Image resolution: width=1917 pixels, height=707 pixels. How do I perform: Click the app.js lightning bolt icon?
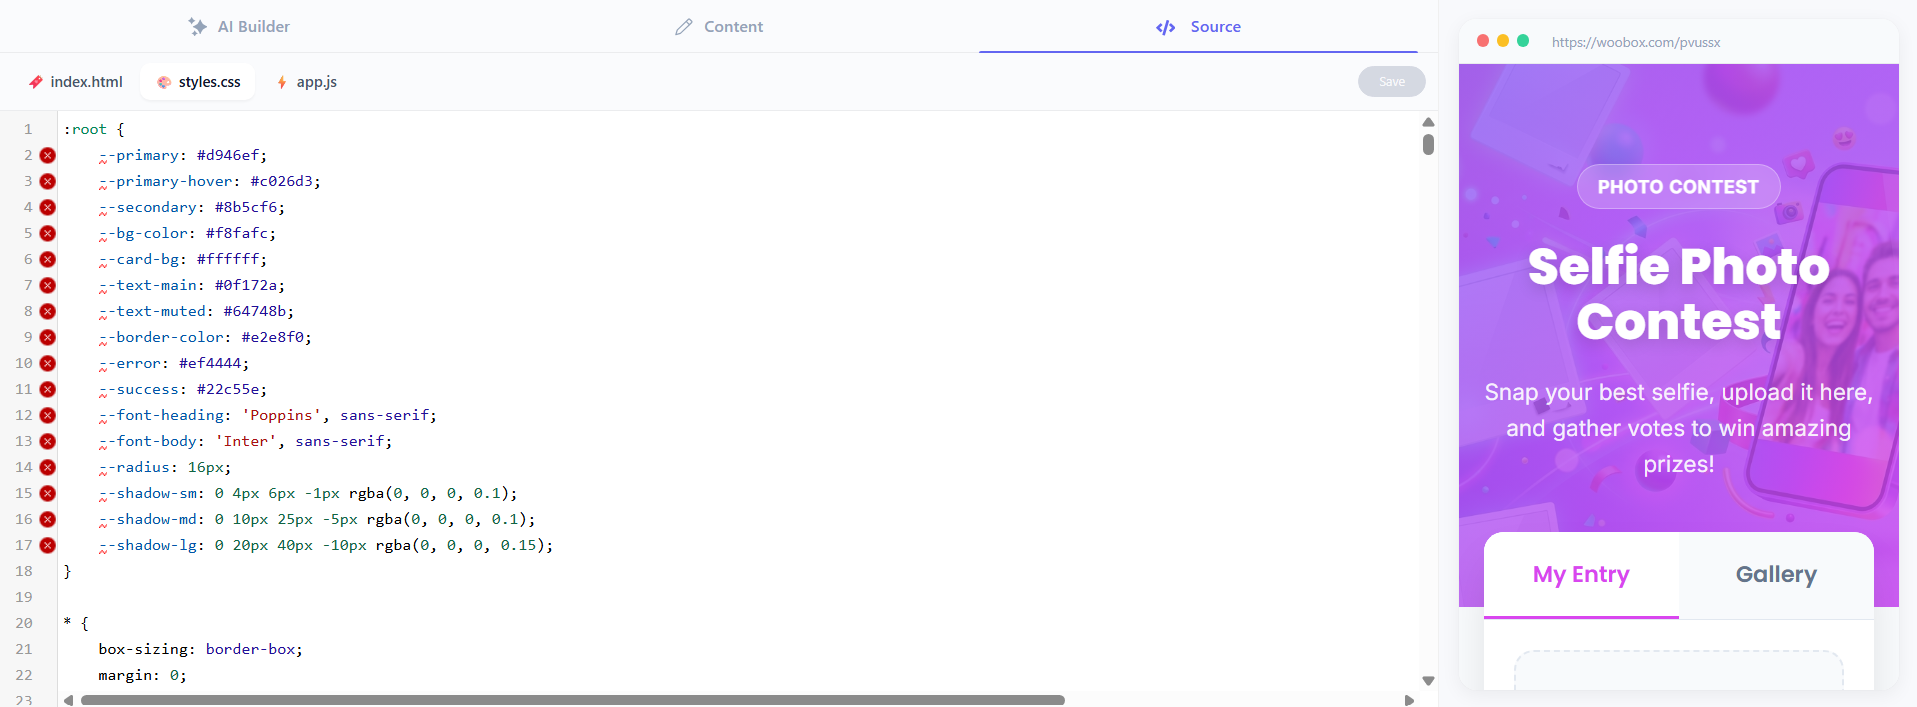pyautogui.click(x=282, y=82)
